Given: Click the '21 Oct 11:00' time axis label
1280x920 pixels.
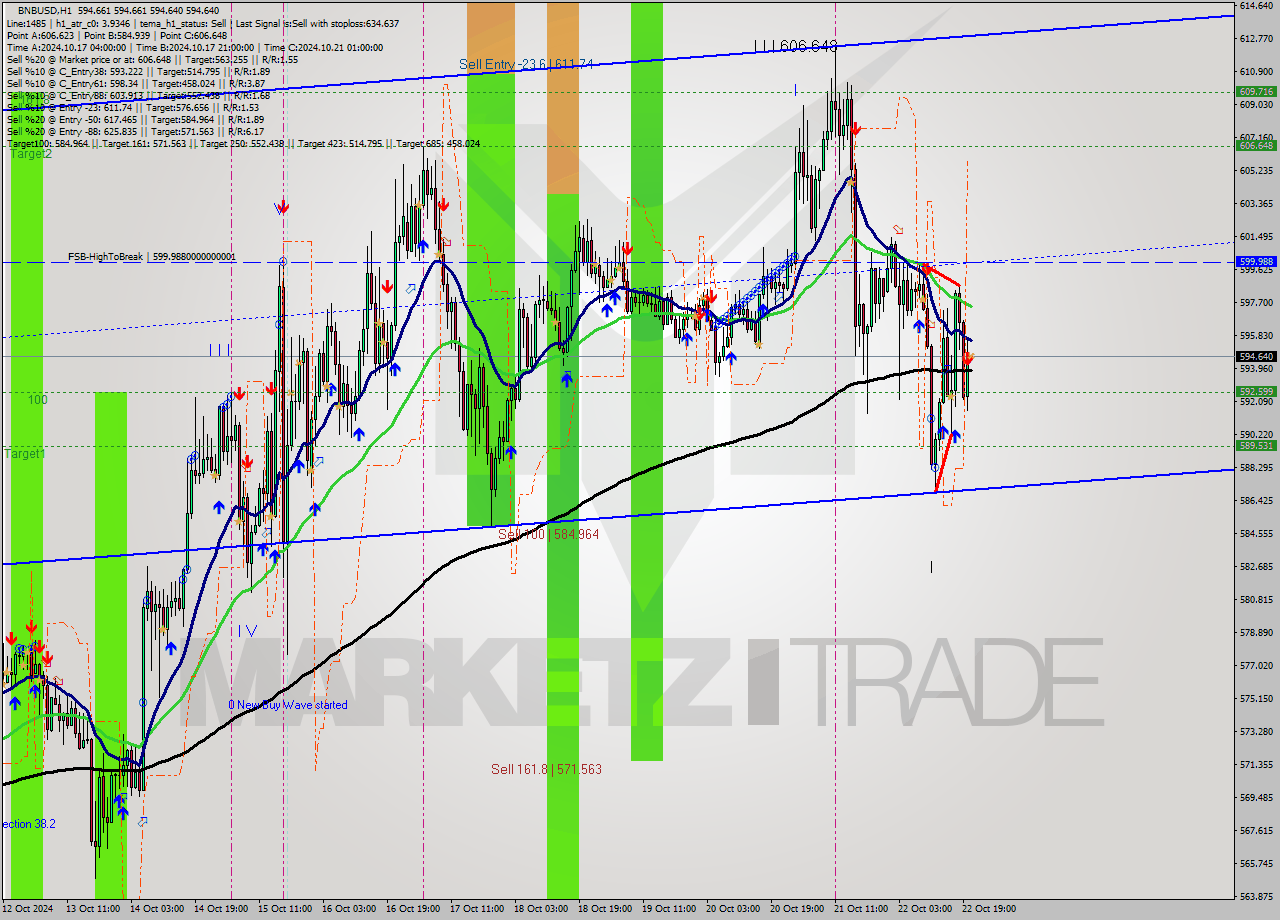Looking at the screenshot, I should pyautogui.click(x=861, y=909).
